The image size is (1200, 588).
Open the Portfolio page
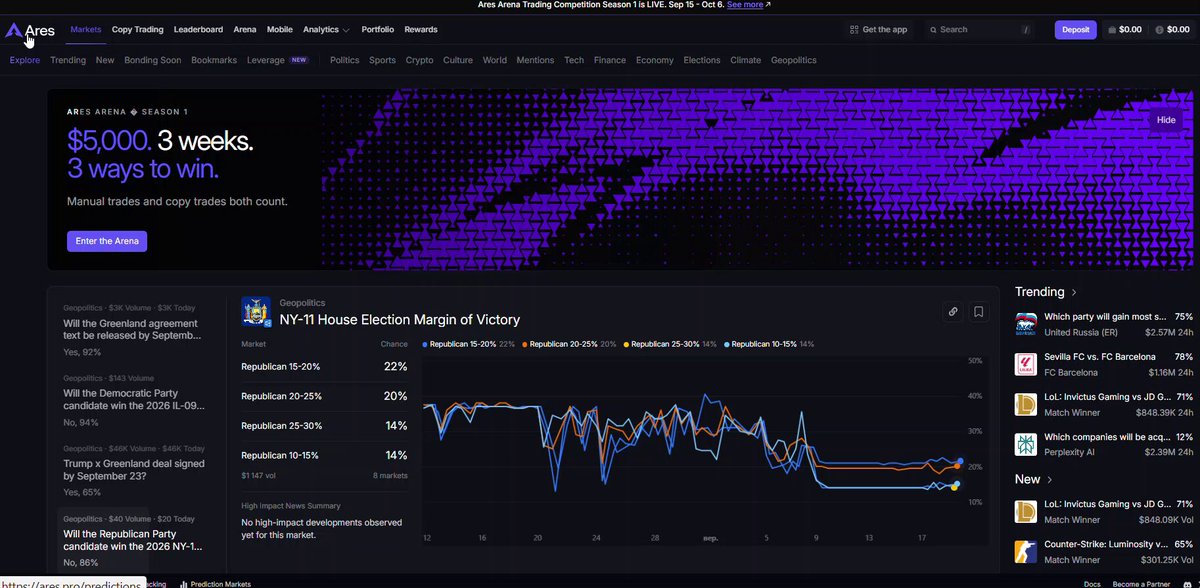coord(377,30)
